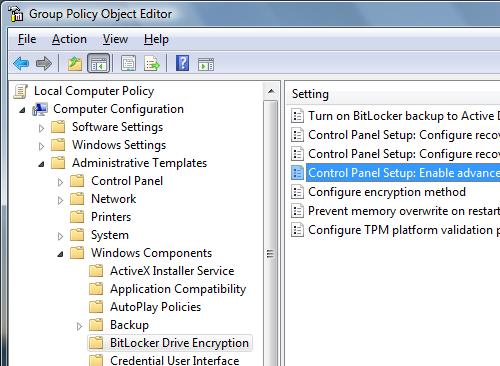Open Help via the question mark icon

pos(182,63)
